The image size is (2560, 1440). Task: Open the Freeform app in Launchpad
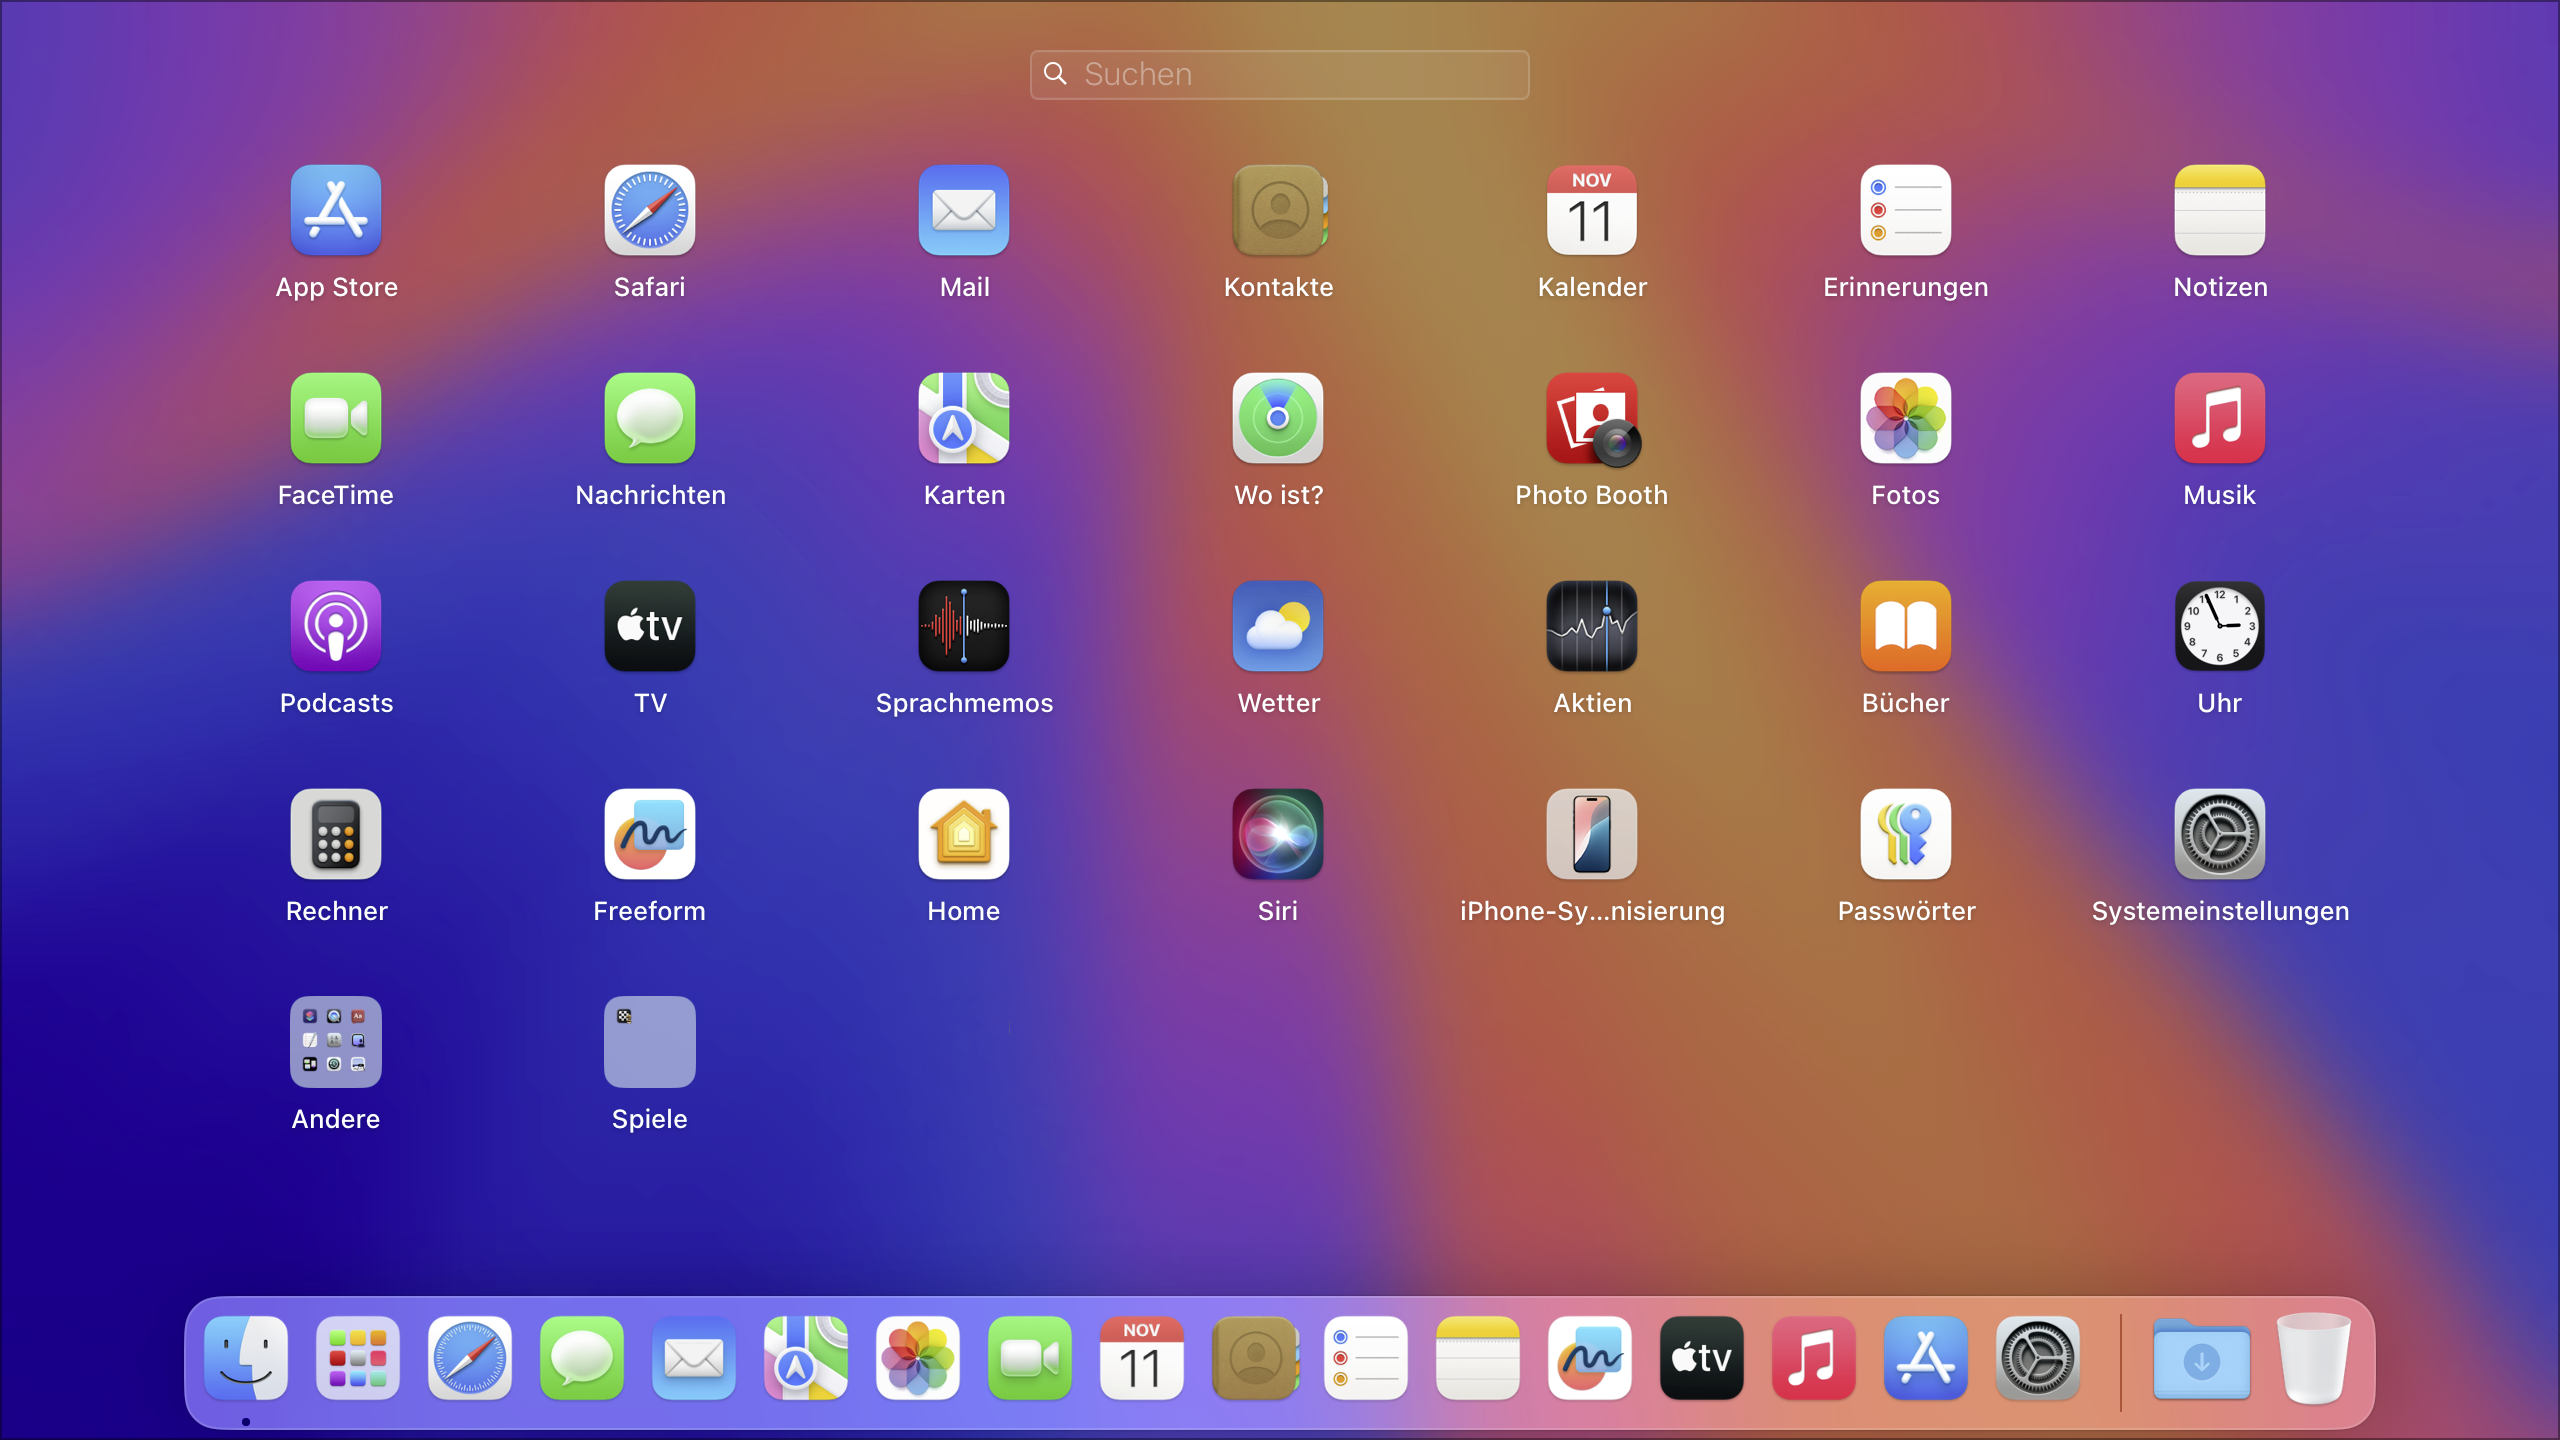(650, 835)
